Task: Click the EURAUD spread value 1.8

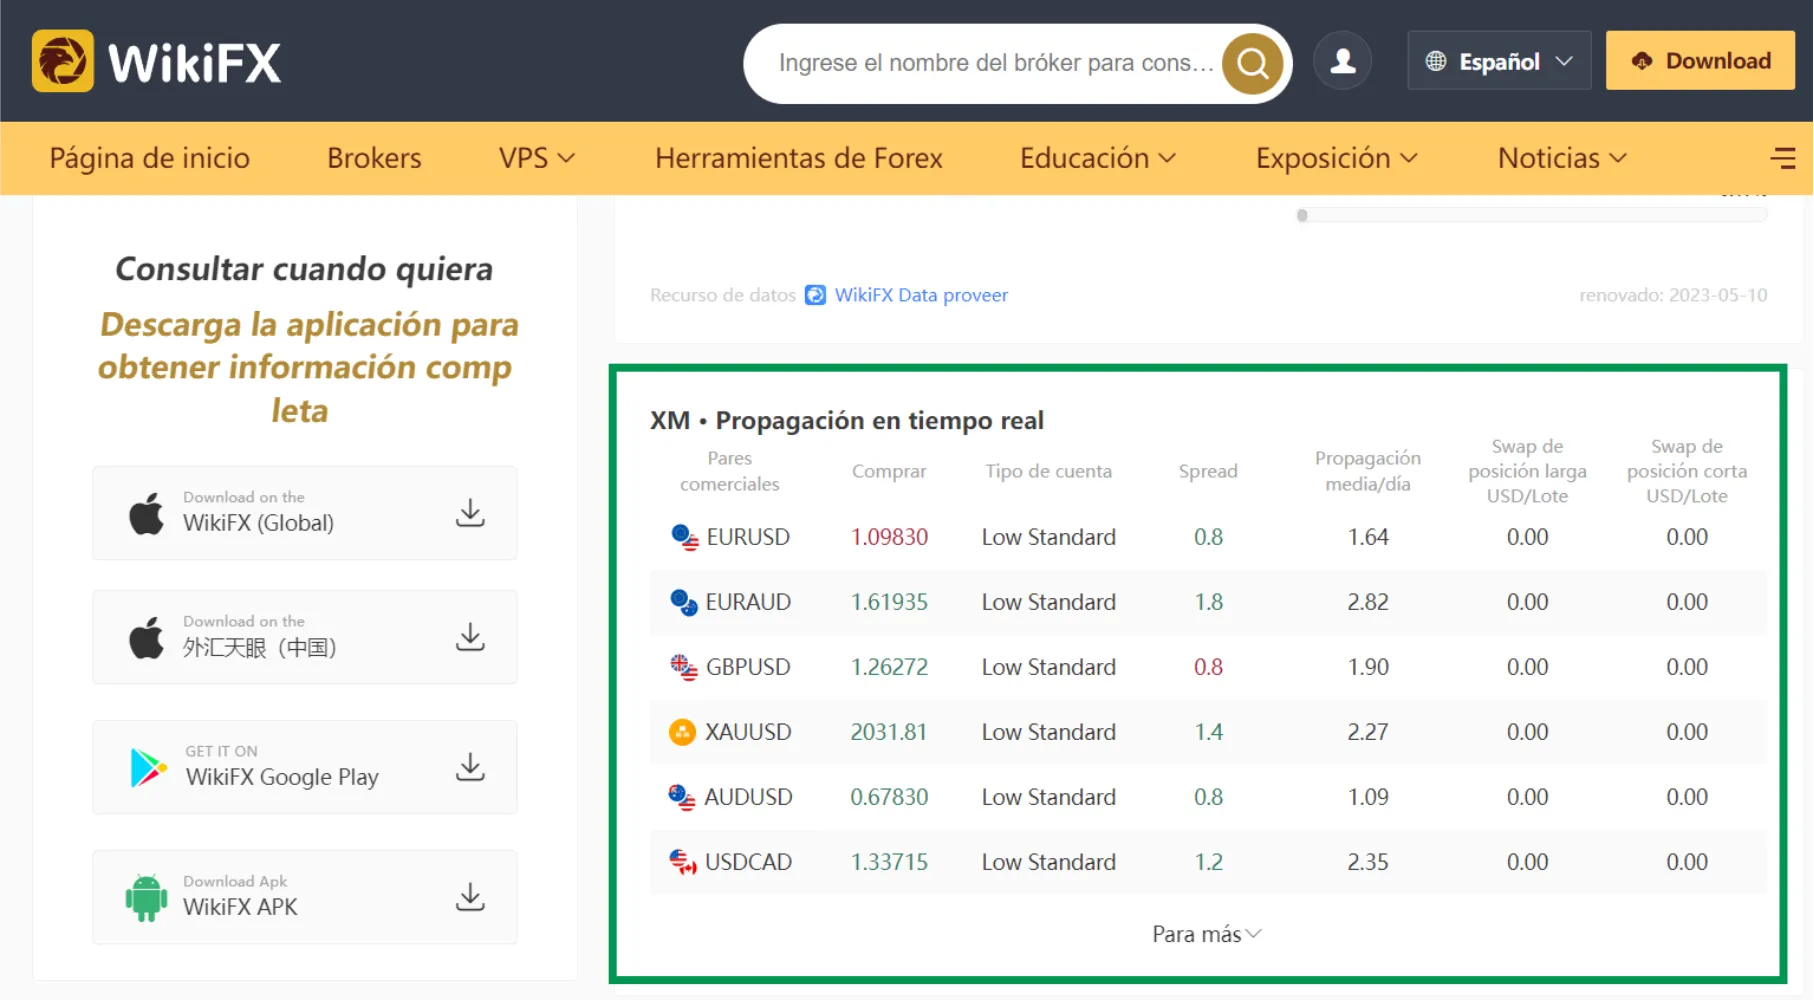Action: click(x=1208, y=602)
